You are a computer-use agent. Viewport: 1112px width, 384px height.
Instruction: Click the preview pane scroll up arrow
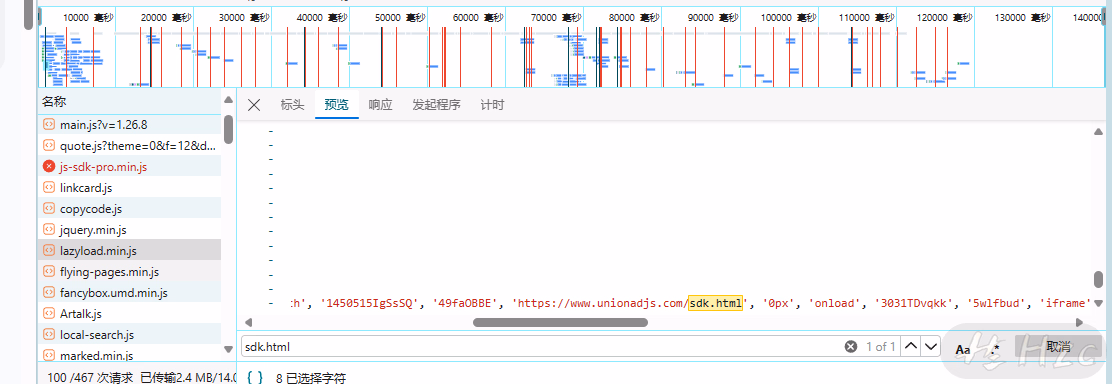click(x=1099, y=131)
